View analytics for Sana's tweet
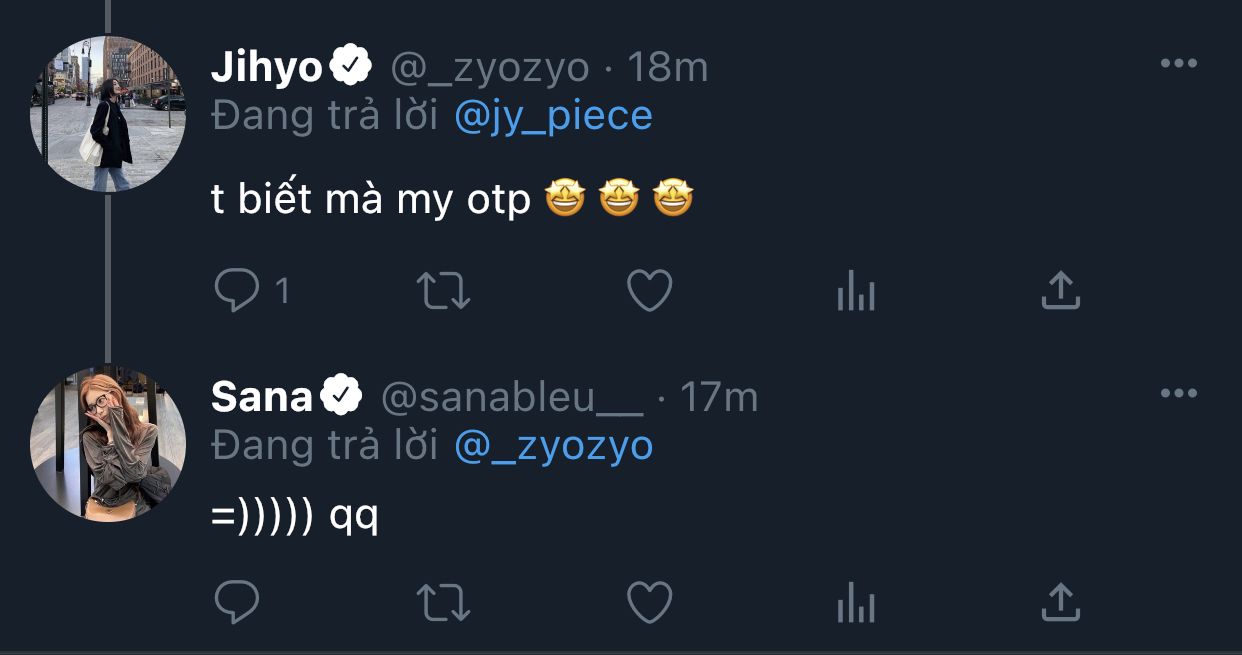Image resolution: width=1242 pixels, height=655 pixels. tap(855, 603)
